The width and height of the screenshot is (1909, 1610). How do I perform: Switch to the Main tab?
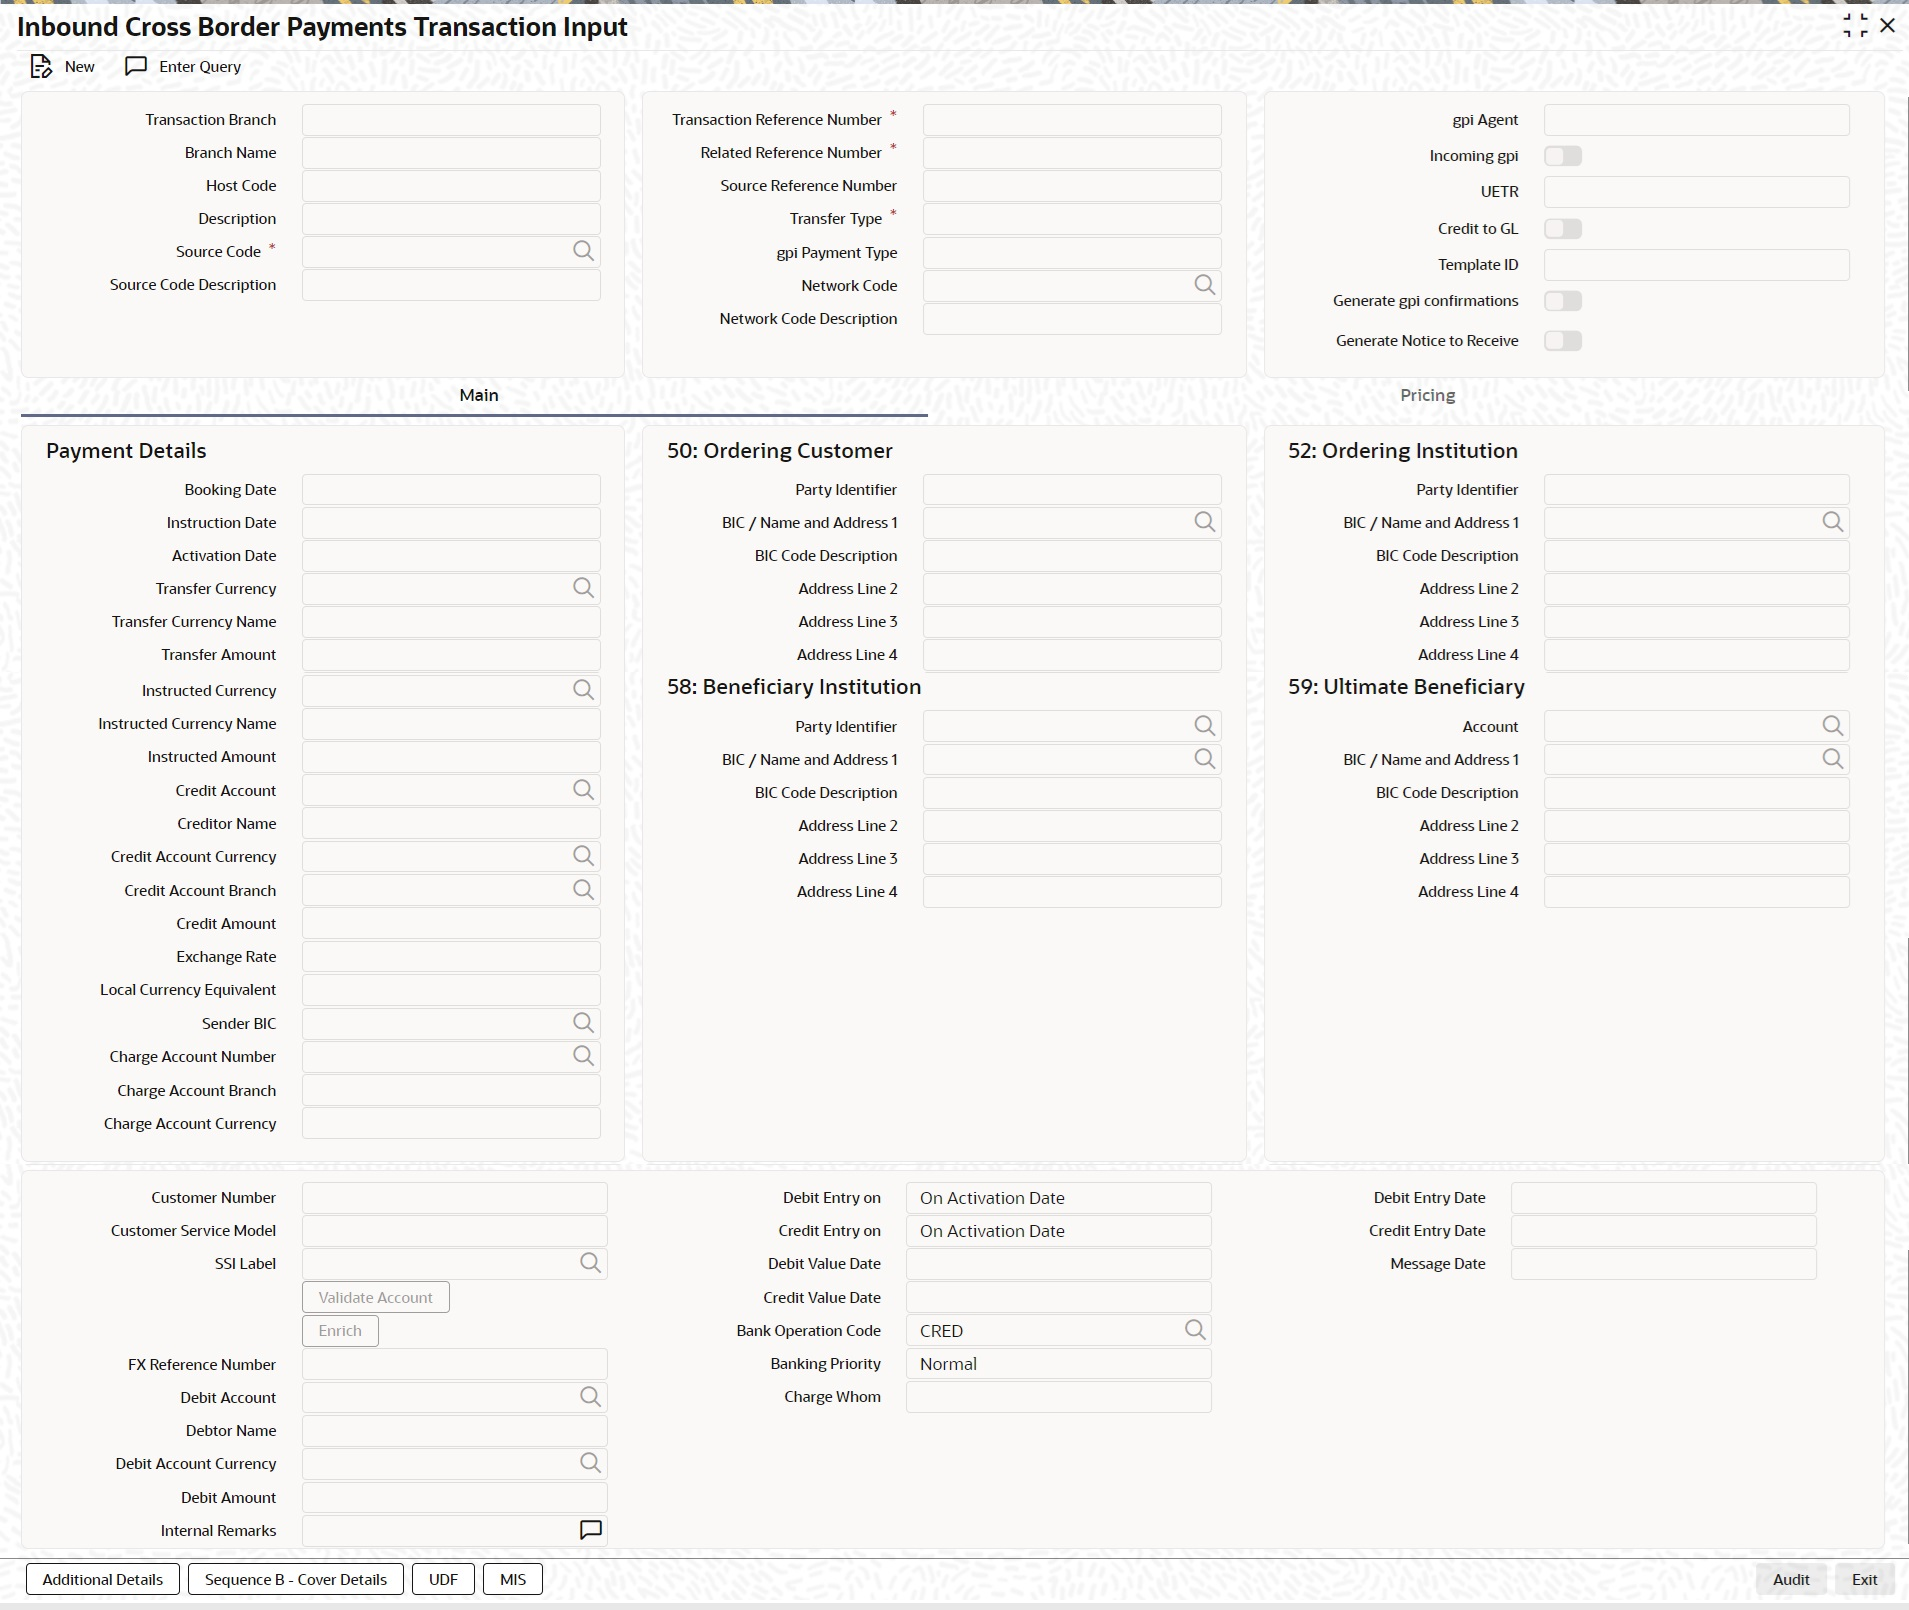478,395
